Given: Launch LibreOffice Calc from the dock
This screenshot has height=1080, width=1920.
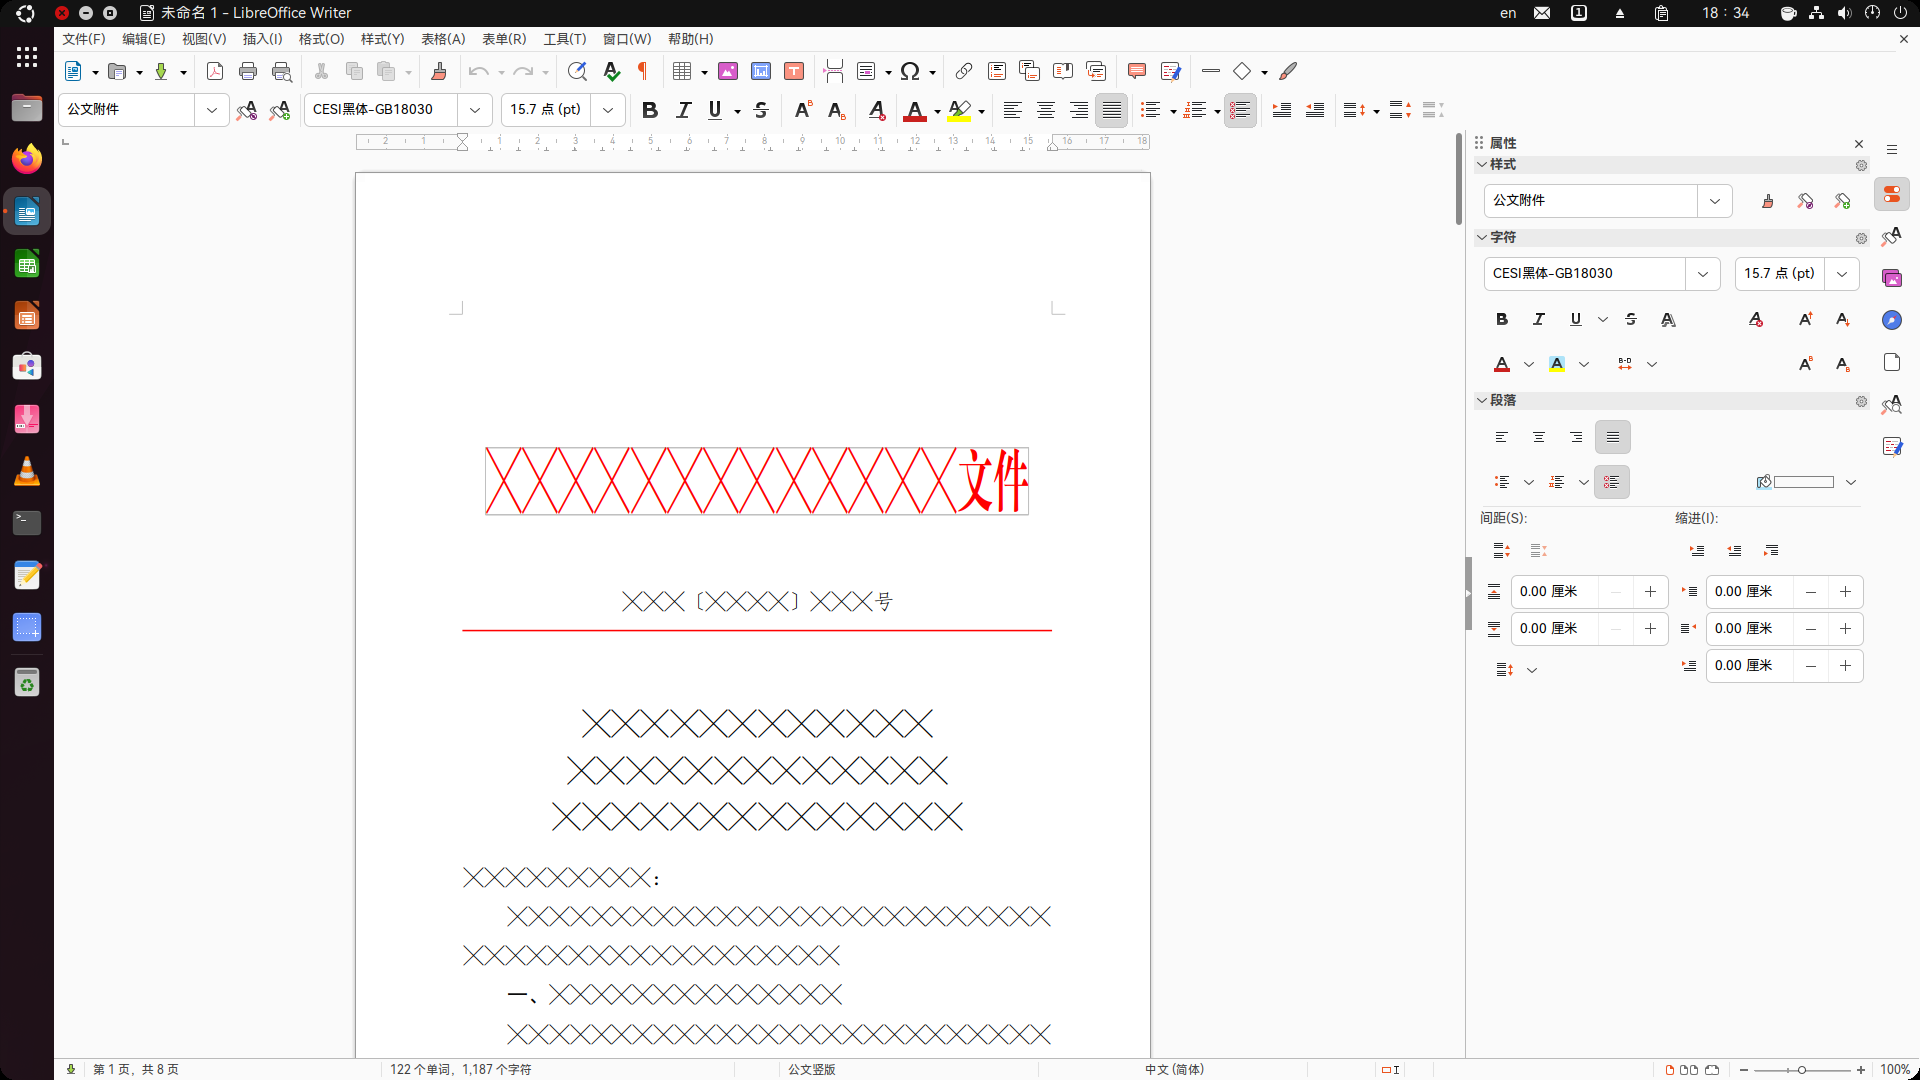Looking at the screenshot, I should click(27, 265).
